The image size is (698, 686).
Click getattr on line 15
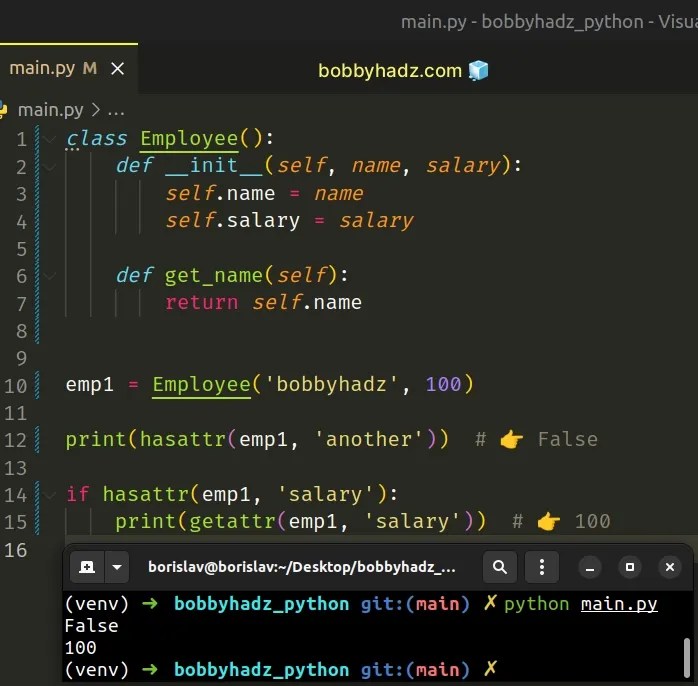pyautogui.click(x=232, y=522)
